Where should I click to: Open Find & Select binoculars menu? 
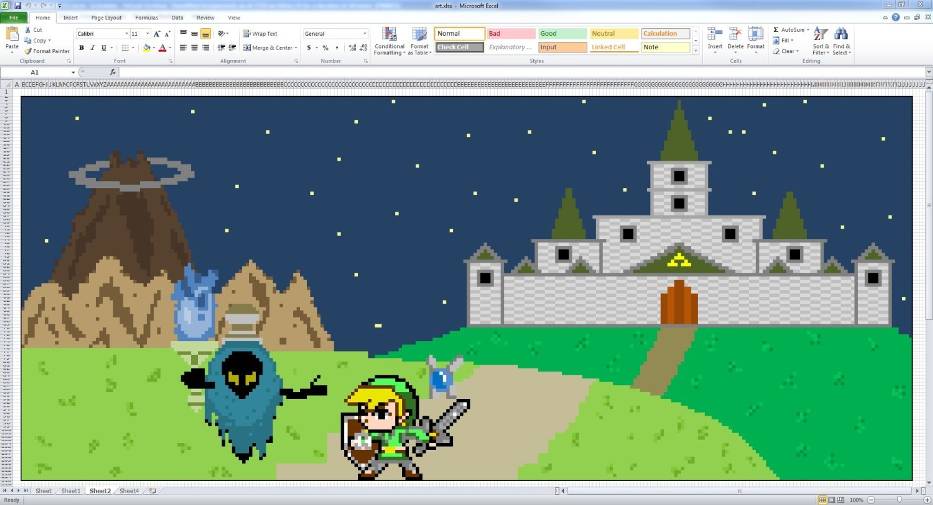tap(841, 41)
